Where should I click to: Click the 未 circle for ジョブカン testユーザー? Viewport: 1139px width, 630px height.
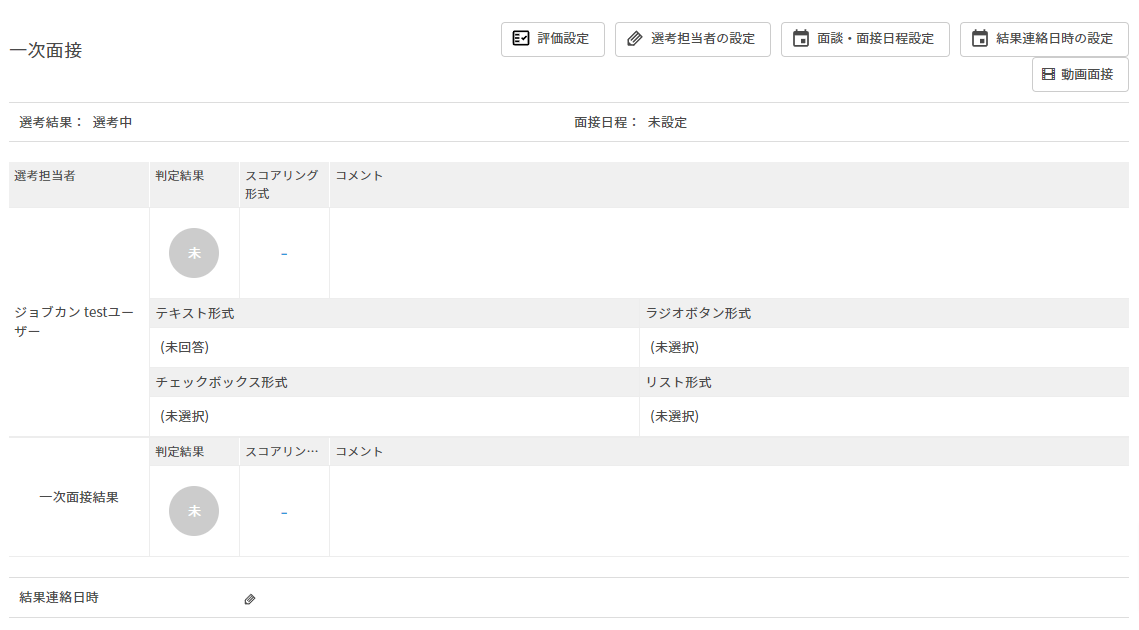[x=194, y=253]
